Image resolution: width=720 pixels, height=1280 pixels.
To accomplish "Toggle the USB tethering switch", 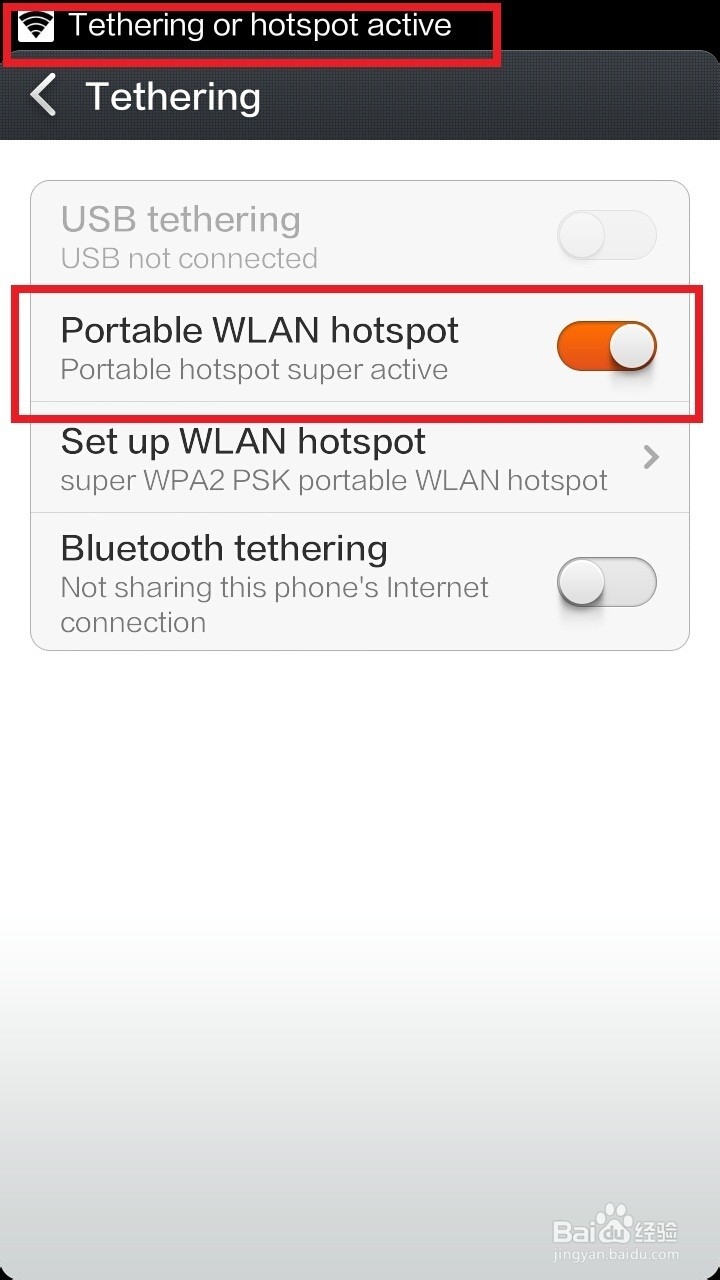I will coord(606,236).
